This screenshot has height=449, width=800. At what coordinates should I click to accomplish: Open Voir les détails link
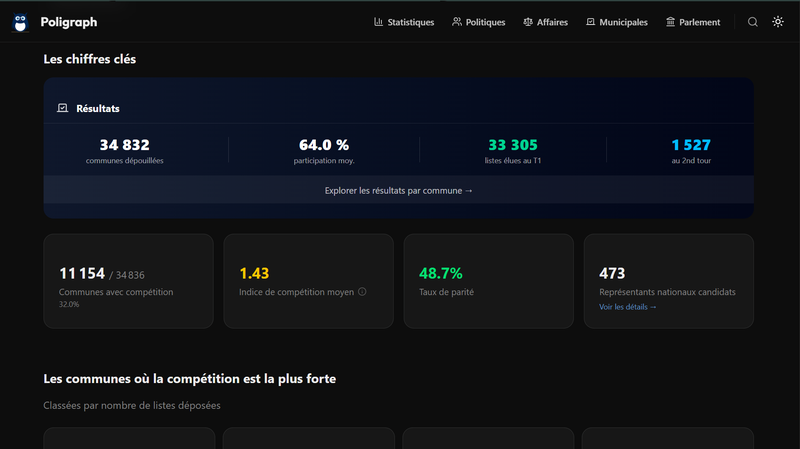tap(628, 307)
